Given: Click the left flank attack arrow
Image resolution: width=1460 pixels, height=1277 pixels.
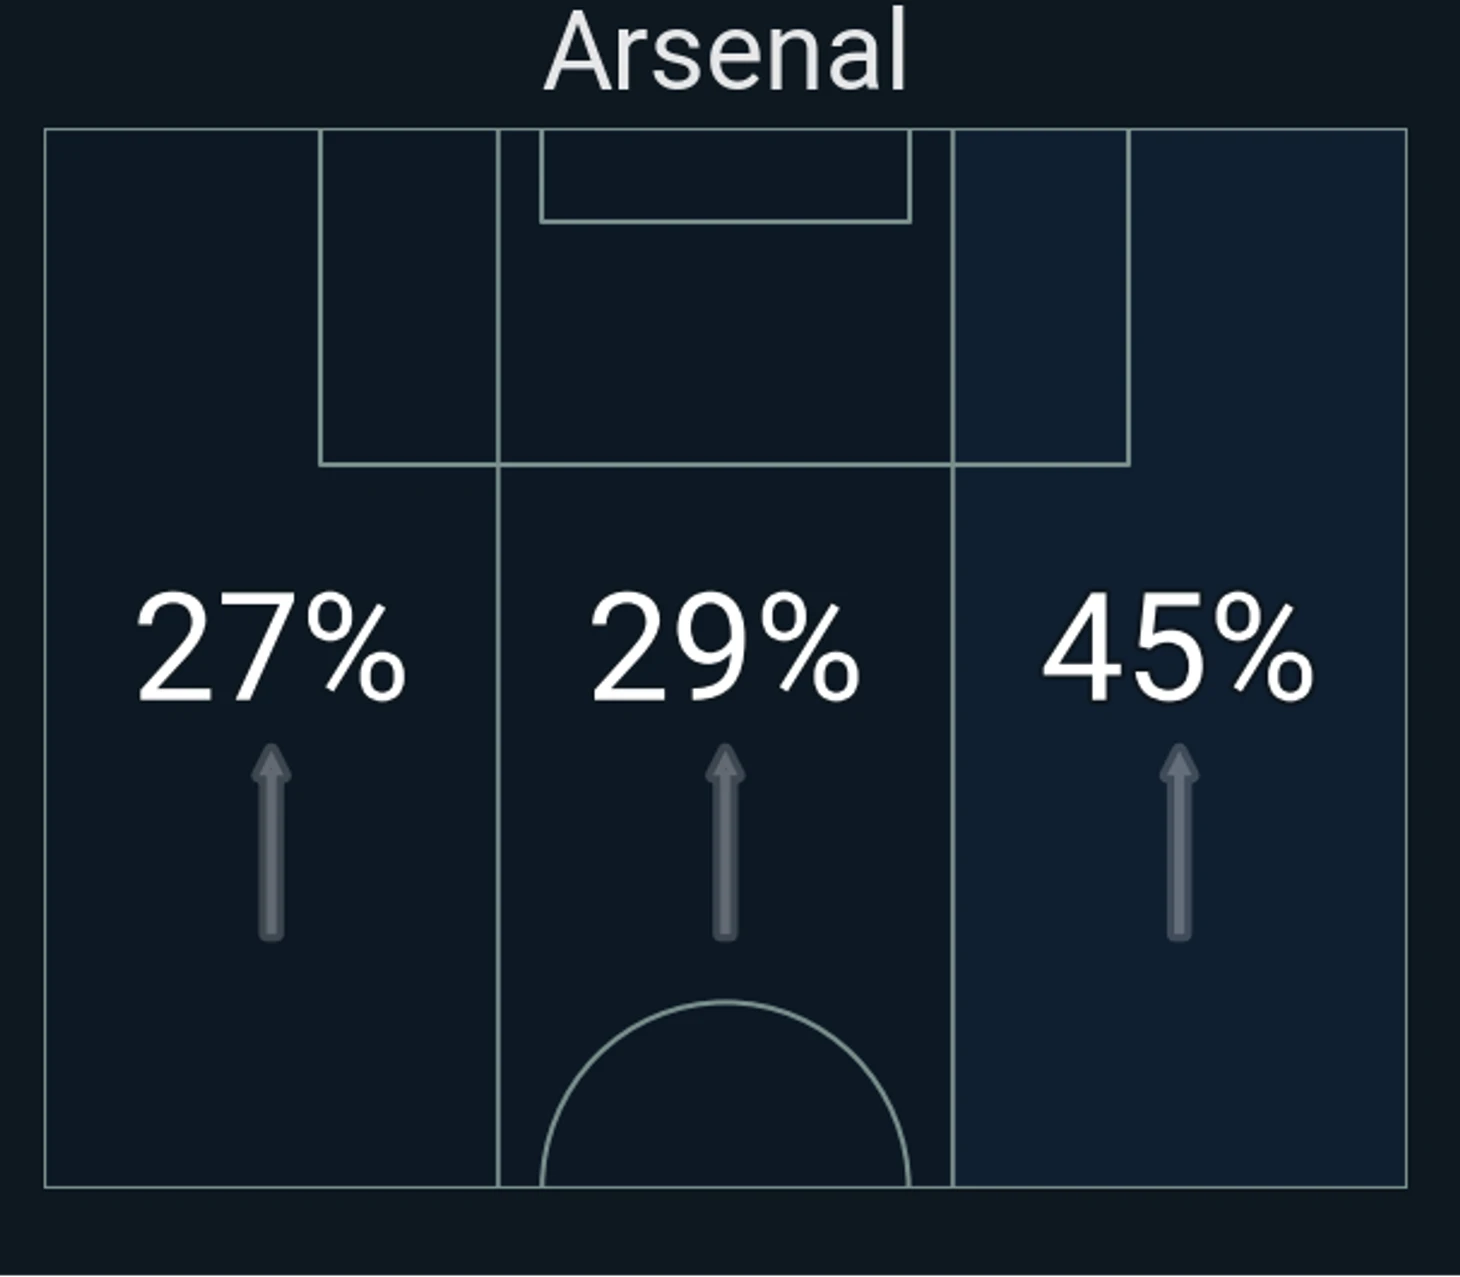Looking at the screenshot, I should point(271,842).
